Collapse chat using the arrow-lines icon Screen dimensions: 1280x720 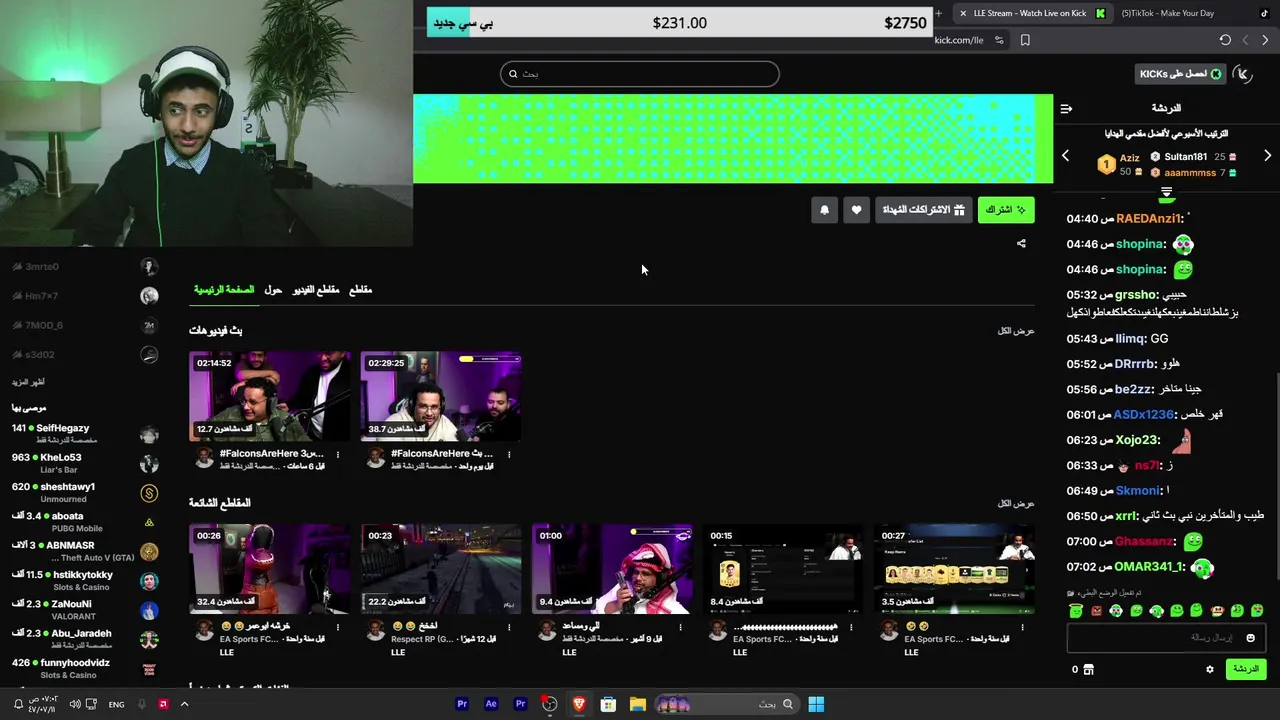coord(1066,108)
